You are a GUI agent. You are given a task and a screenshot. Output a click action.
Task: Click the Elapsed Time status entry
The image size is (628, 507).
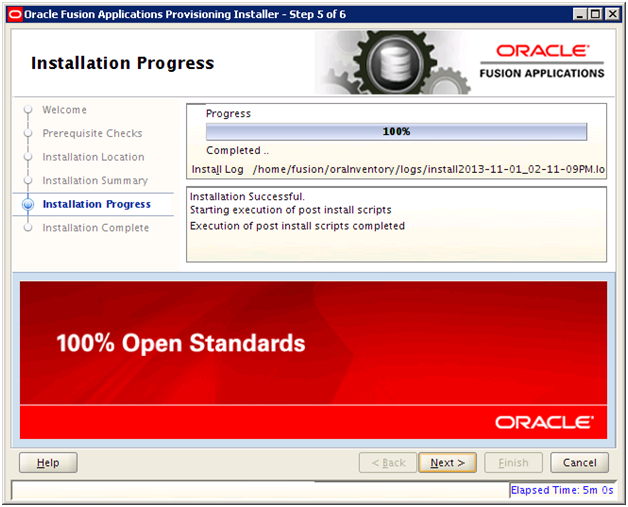[562, 490]
